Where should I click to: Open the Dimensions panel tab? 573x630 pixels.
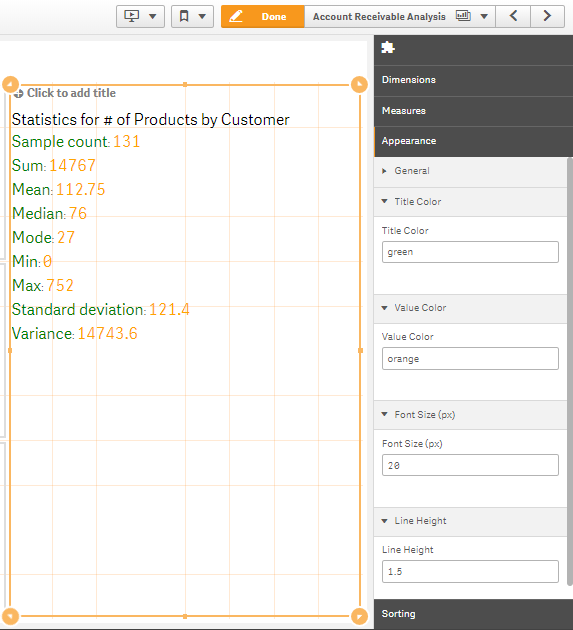[473, 80]
